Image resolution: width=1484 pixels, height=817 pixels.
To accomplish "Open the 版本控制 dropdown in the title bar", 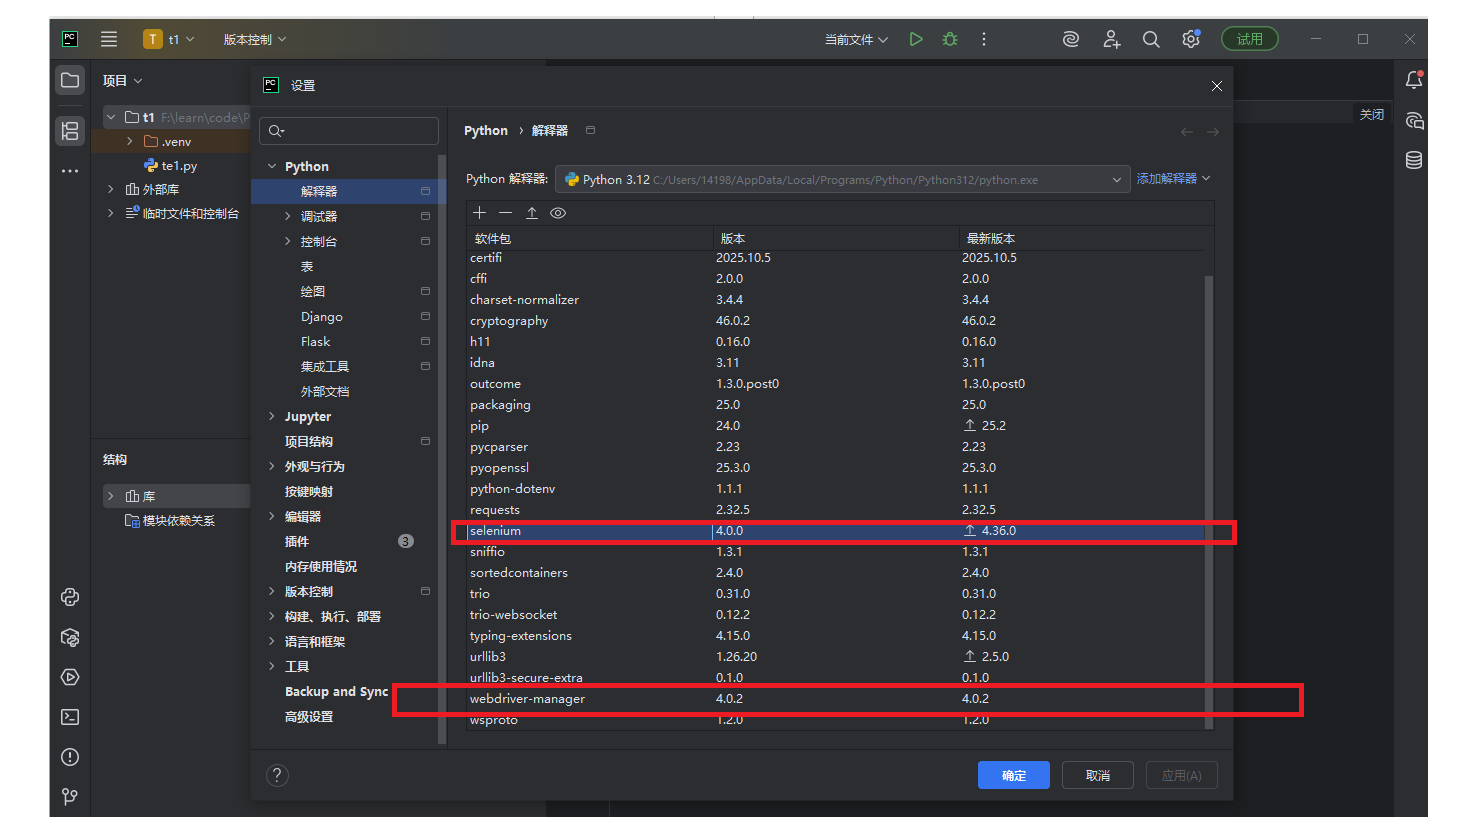I will (x=254, y=39).
